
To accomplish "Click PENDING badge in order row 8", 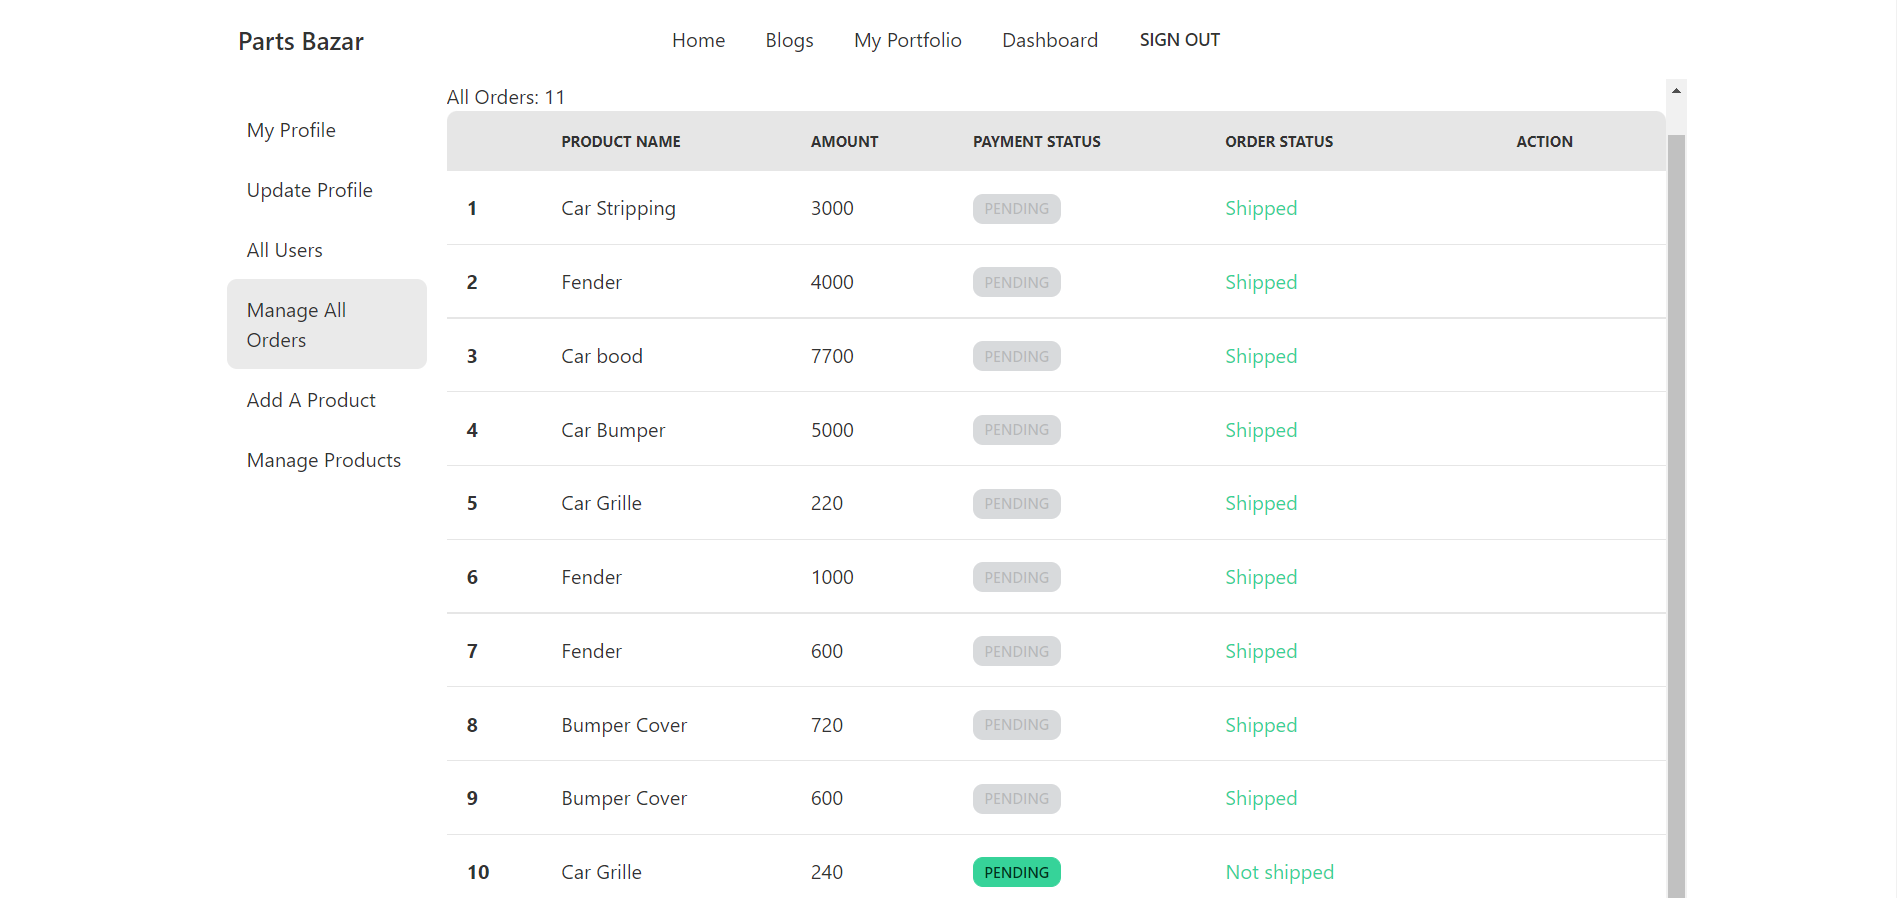I will (x=1016, y=725).
